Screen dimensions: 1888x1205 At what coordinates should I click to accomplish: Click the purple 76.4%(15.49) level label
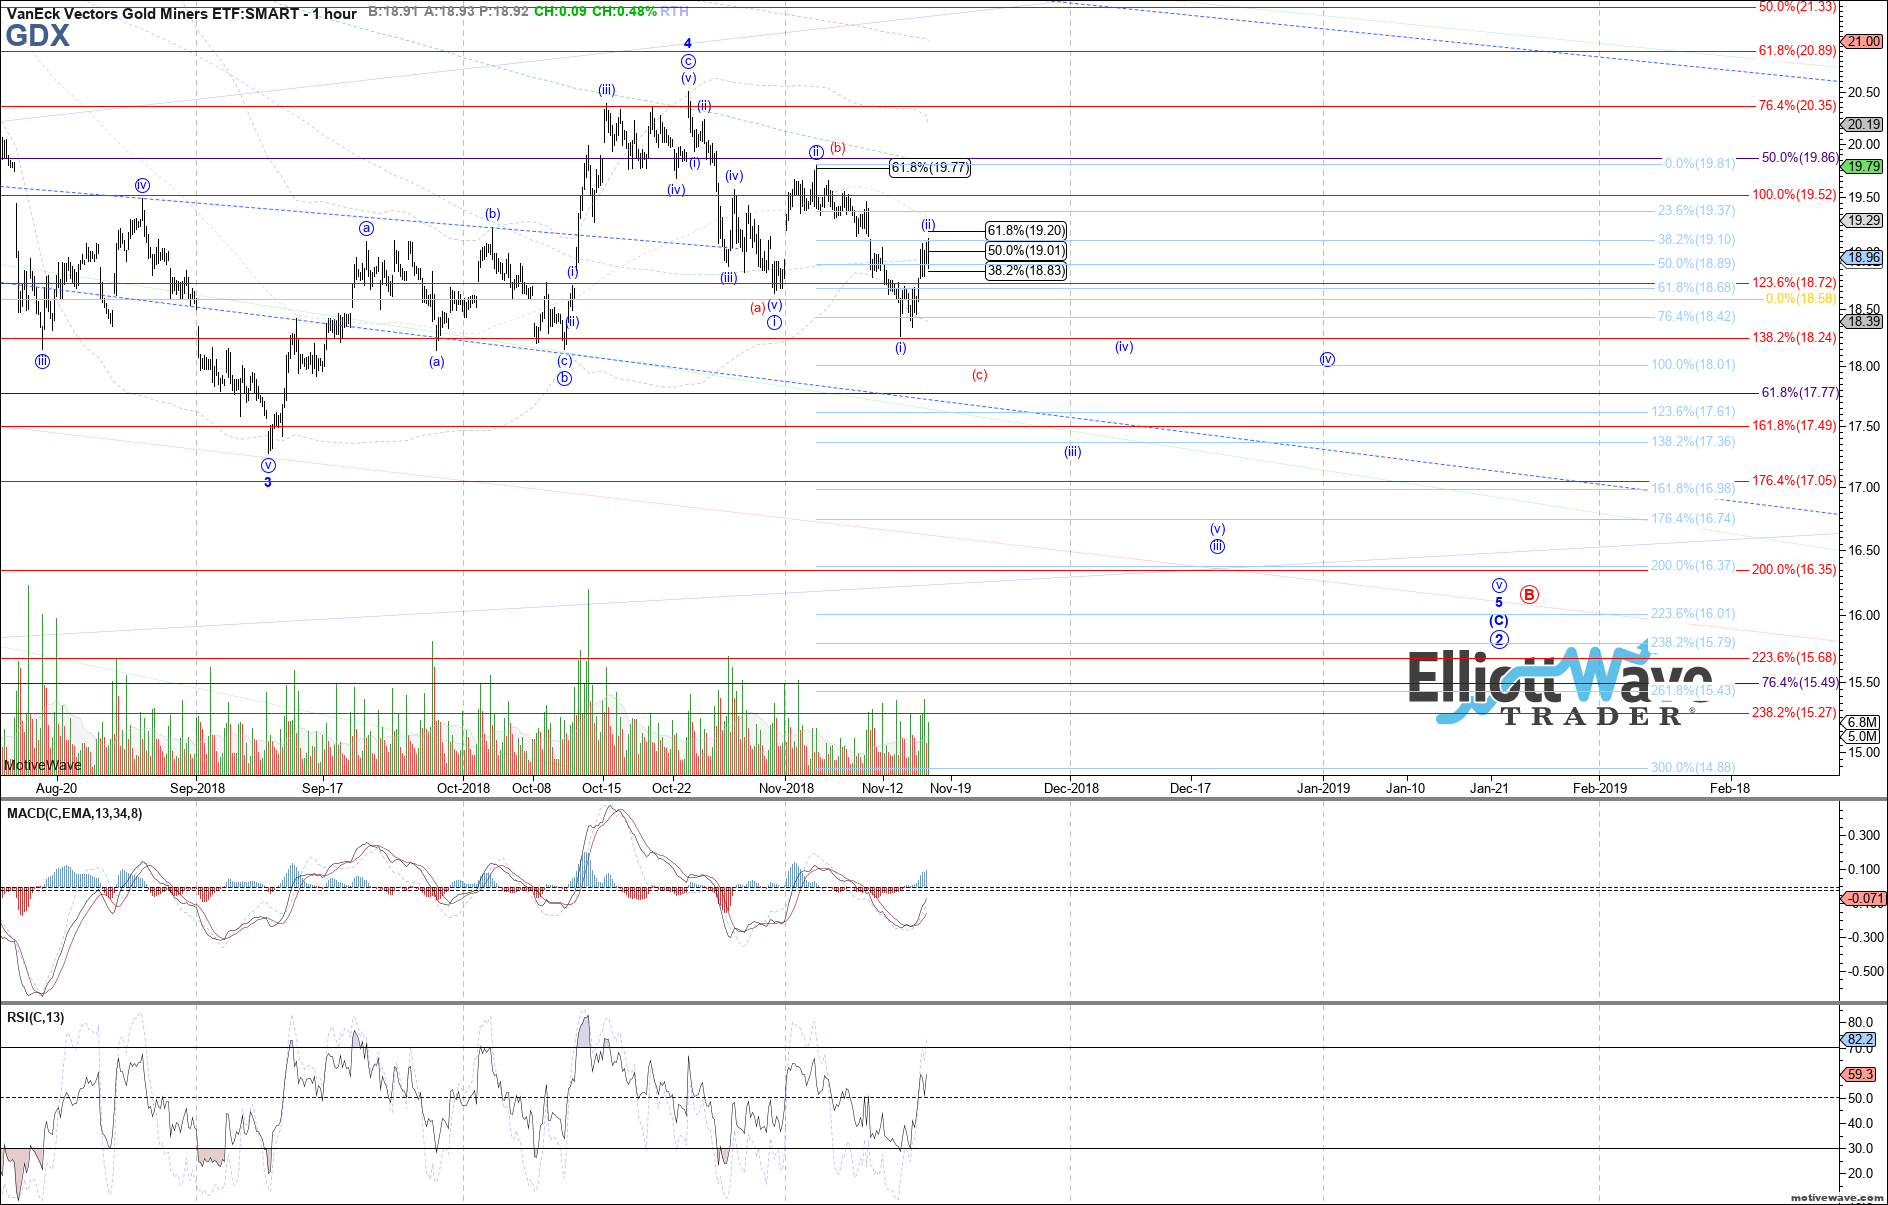(x=1800, y=682)
